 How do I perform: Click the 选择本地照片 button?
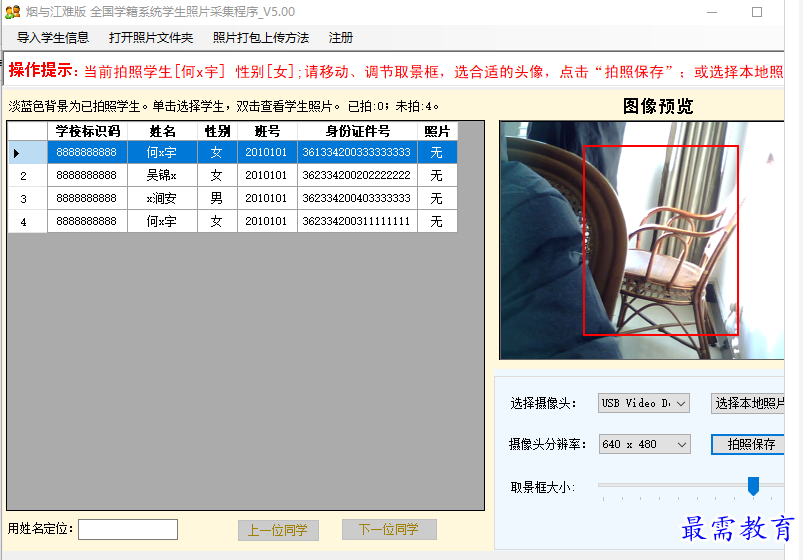tap(748, 403)
